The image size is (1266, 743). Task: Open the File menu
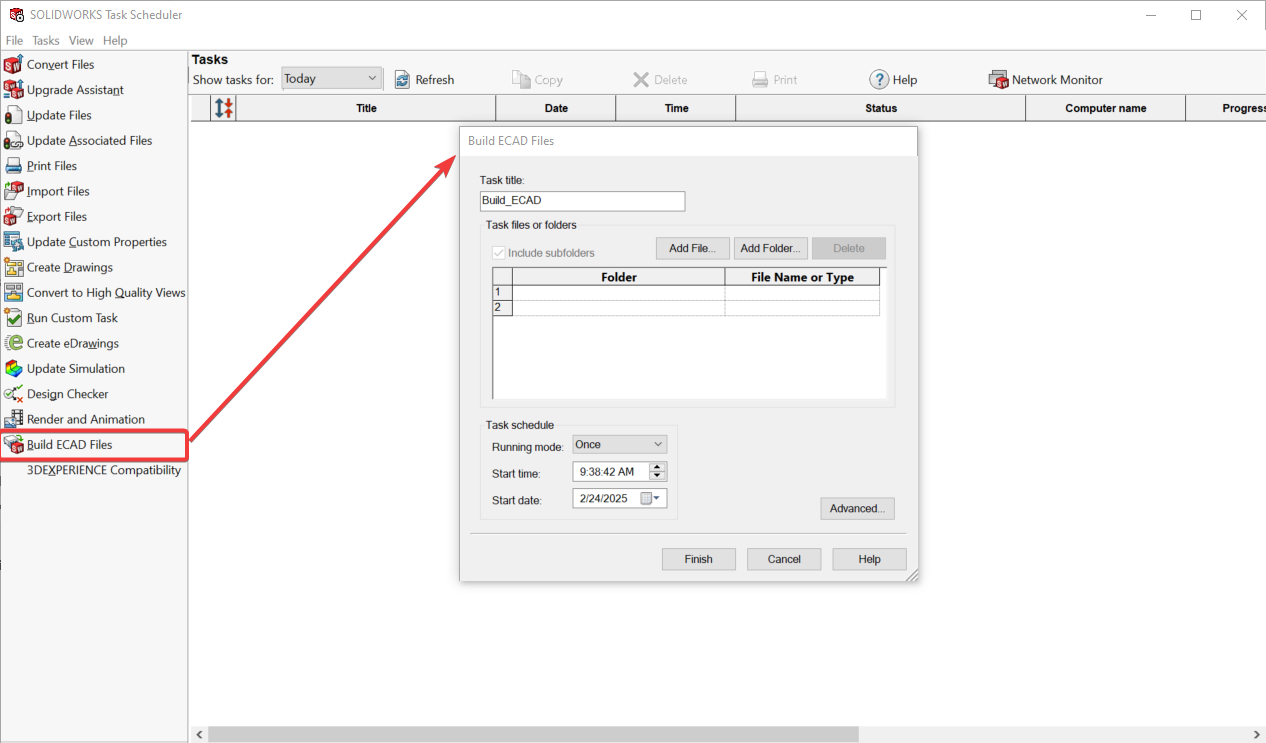(14, 40)
